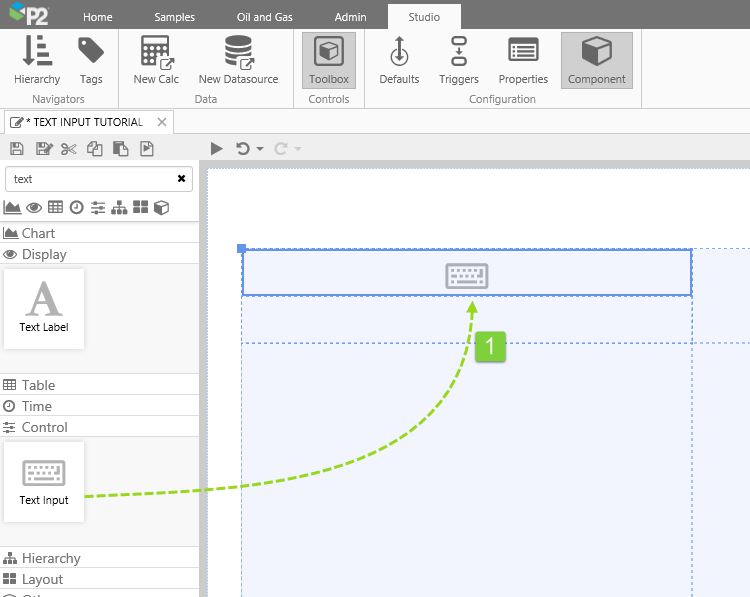Open the Hierarchy navigator
This screenshot has height=597, width=750.
37,60
